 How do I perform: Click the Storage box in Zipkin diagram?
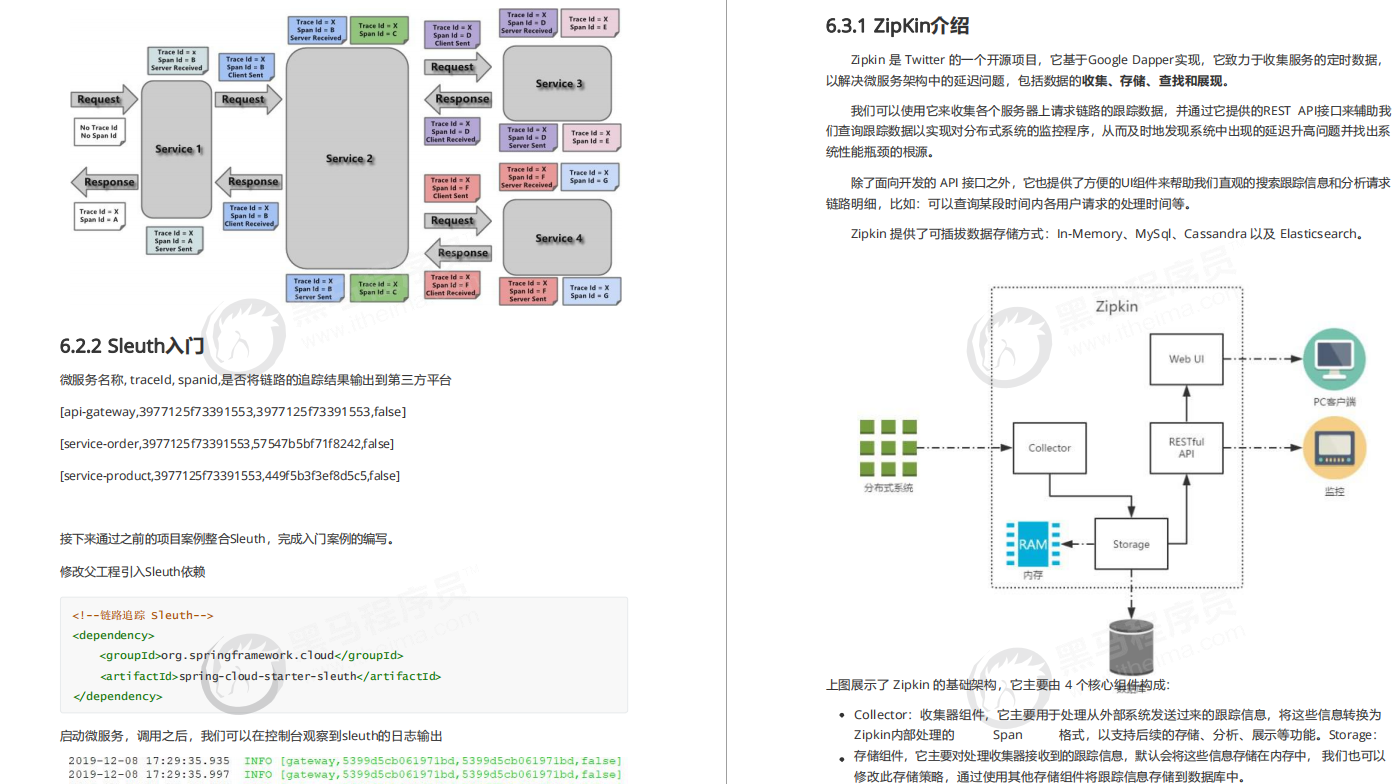tap(1131, 544)
